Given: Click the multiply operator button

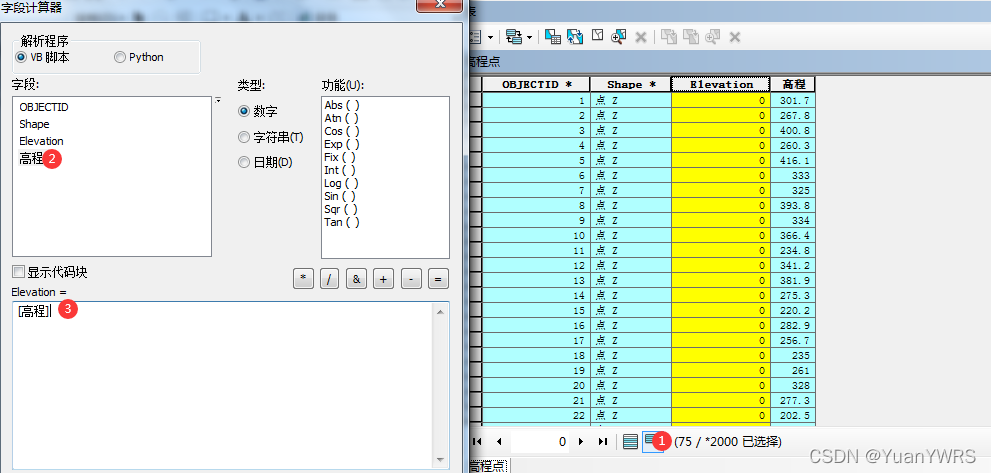Looking at the screenshot, I should (x=302, y=280).
